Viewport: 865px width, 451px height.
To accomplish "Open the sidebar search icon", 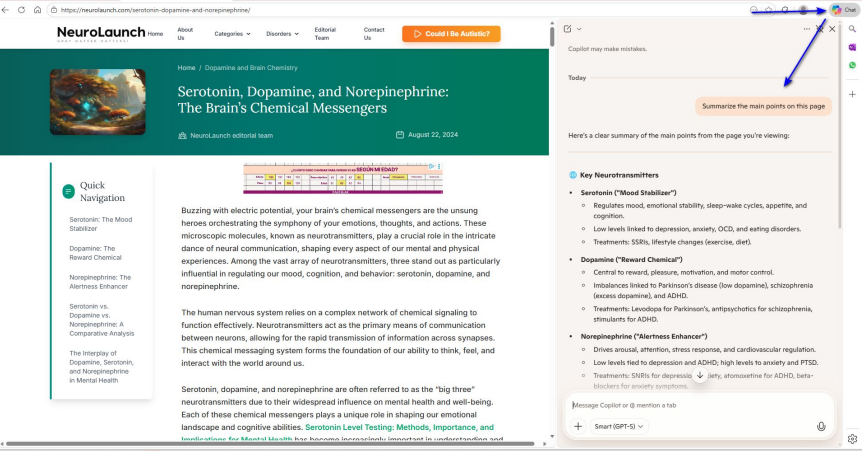I will (x=852, y=29).
